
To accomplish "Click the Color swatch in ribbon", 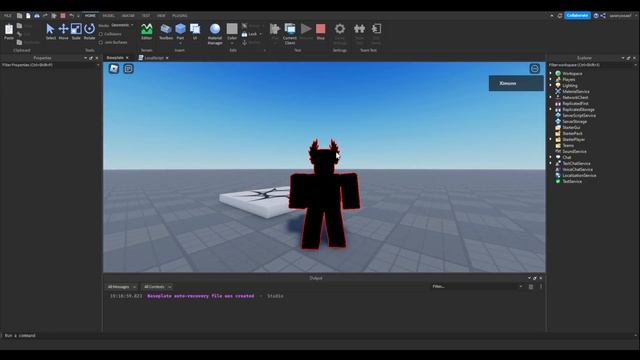I will [x=232, y=29].
